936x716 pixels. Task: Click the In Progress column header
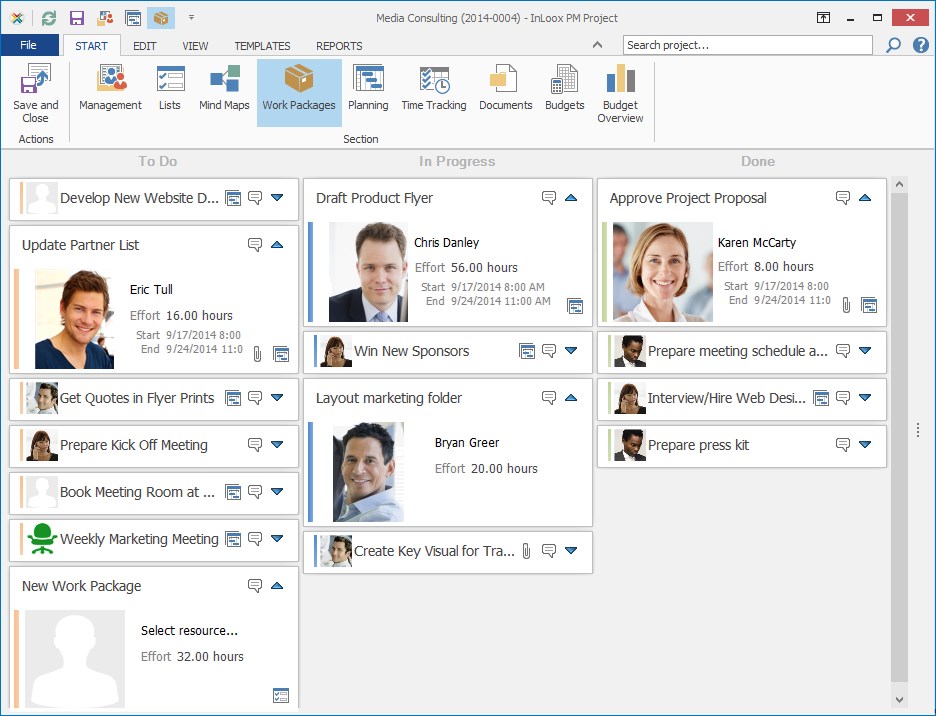(457, 161)
